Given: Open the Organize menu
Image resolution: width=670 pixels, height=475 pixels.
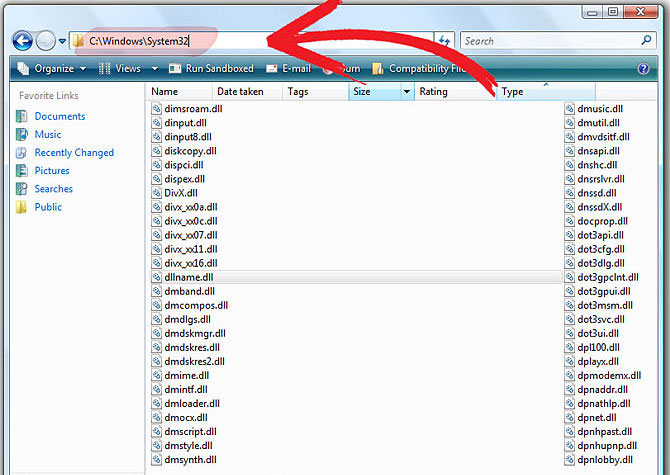Looking at the screenshot, I should pos(52,68).
